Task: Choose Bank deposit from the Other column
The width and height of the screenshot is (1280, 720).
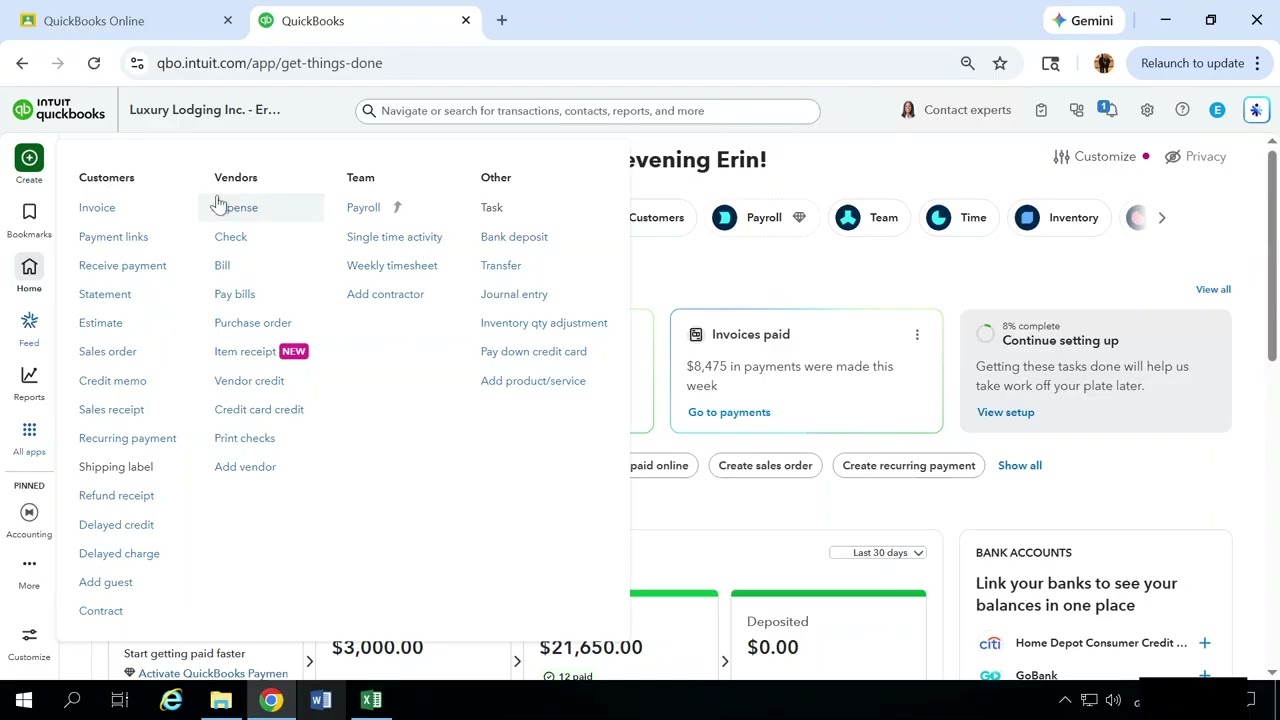Action: click(514, 237)
